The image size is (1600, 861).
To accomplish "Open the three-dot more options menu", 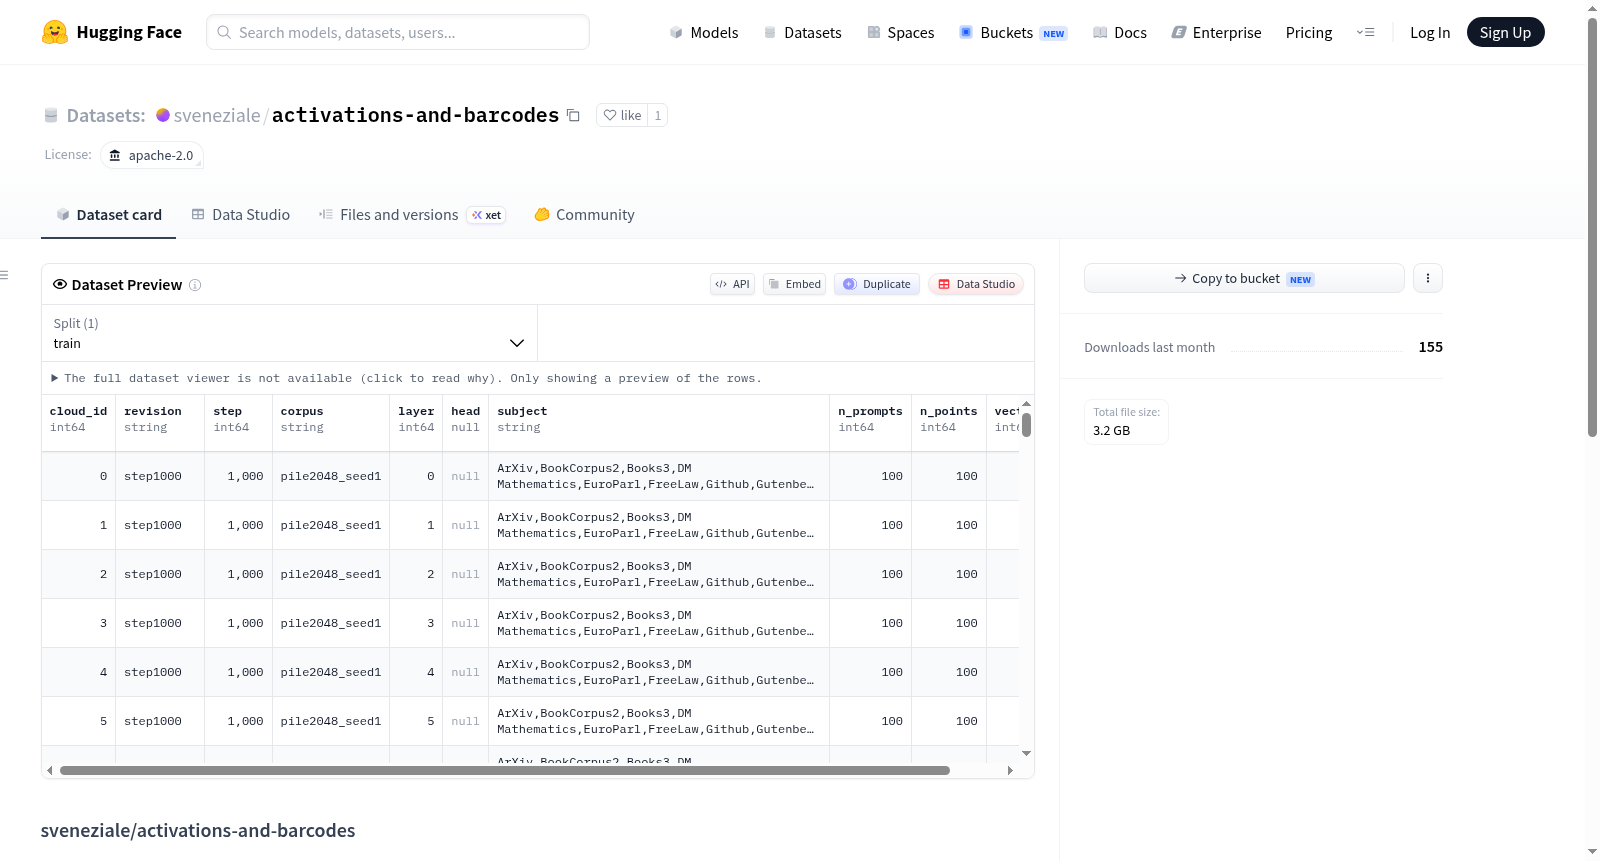I will pyautogui.click(x=1428, y=278).
